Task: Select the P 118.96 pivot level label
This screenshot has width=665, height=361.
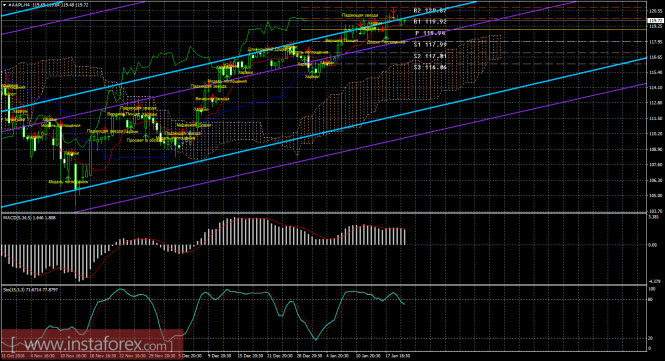Action: (x=430, y=33)
